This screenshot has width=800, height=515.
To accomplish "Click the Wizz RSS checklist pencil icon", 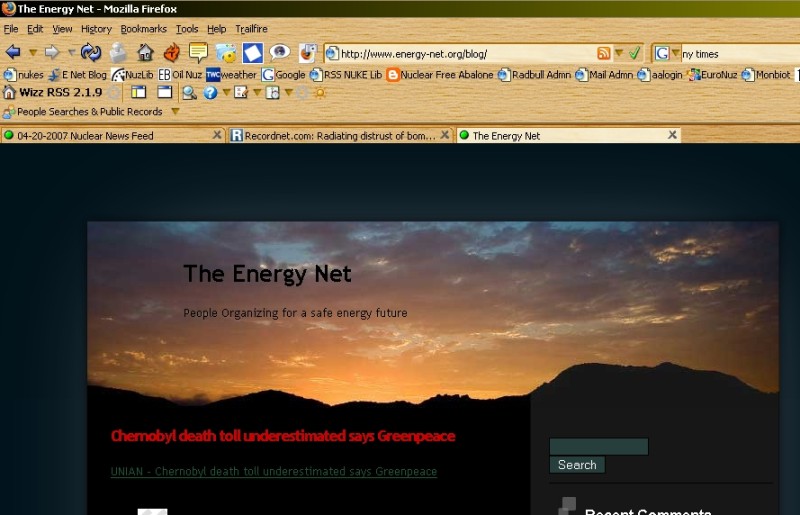I will click(241, 92).
